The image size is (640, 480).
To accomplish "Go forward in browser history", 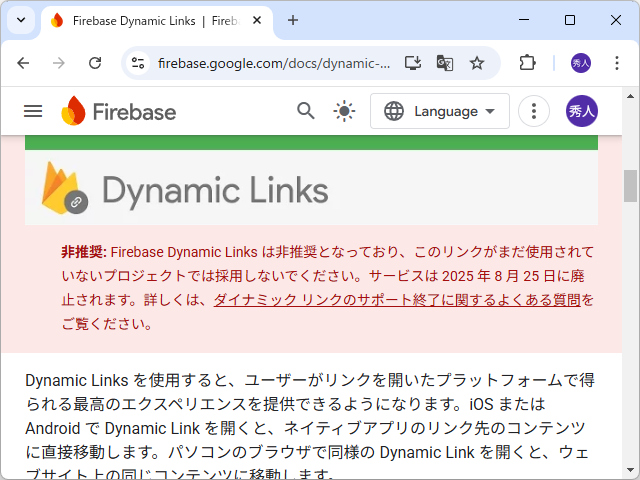I will pyautogui.click(x=59, y=63).
